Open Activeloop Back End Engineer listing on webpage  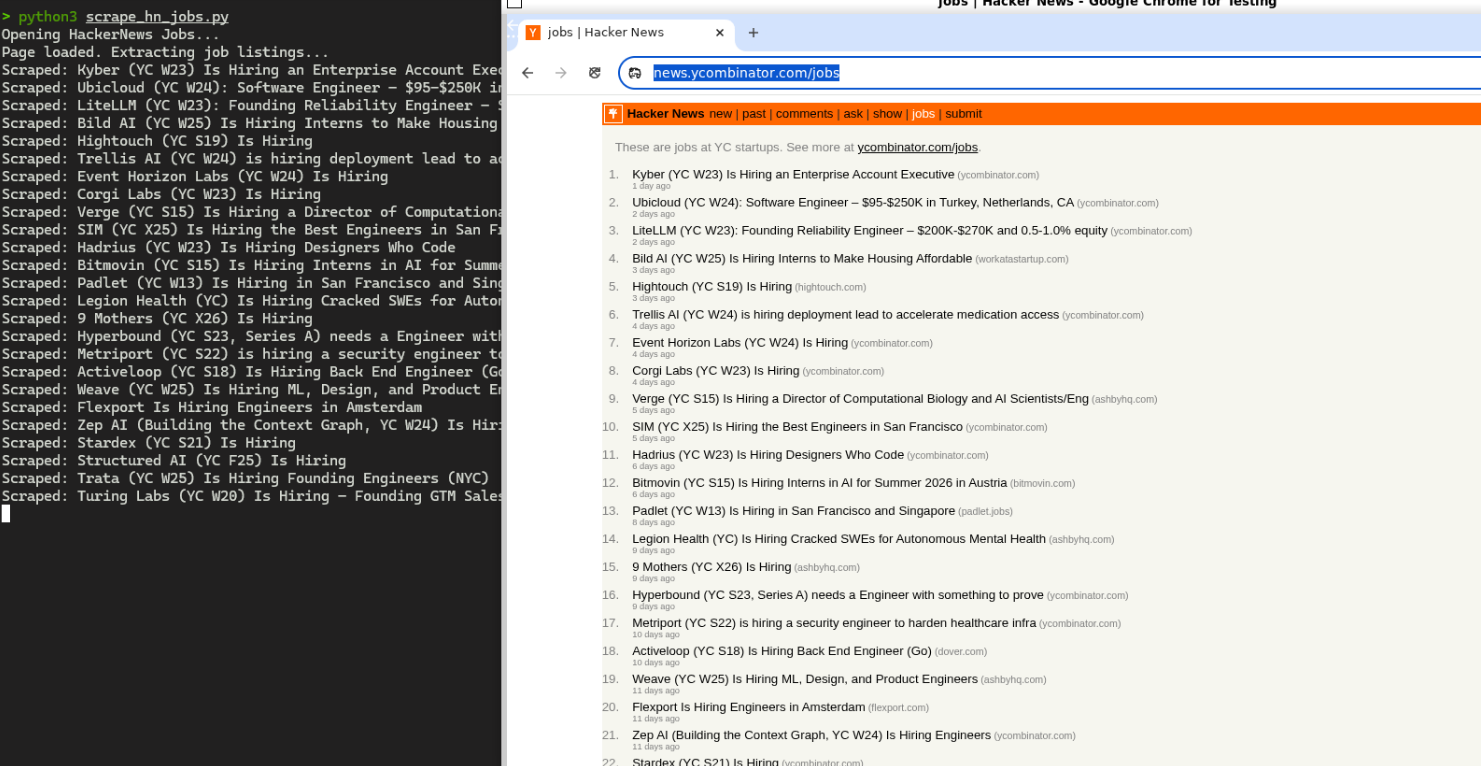pos(782,651)
